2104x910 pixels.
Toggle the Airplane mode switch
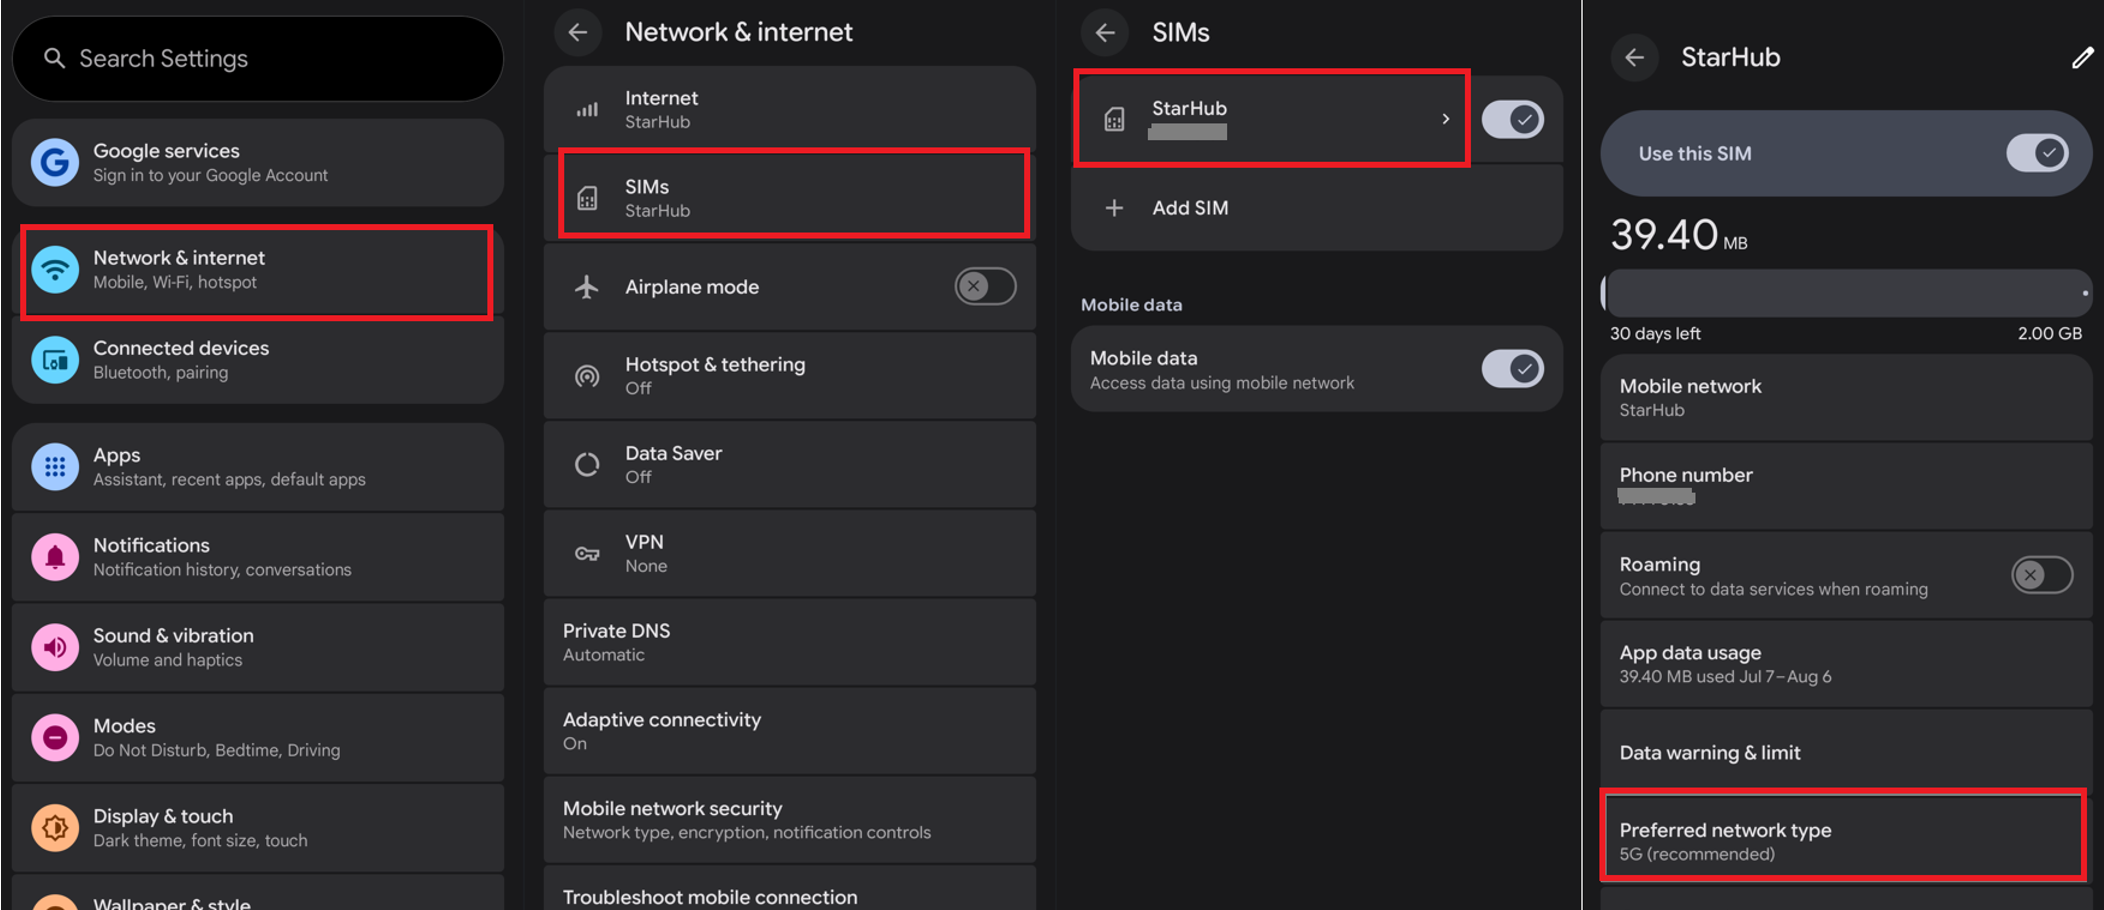[985, 287]
